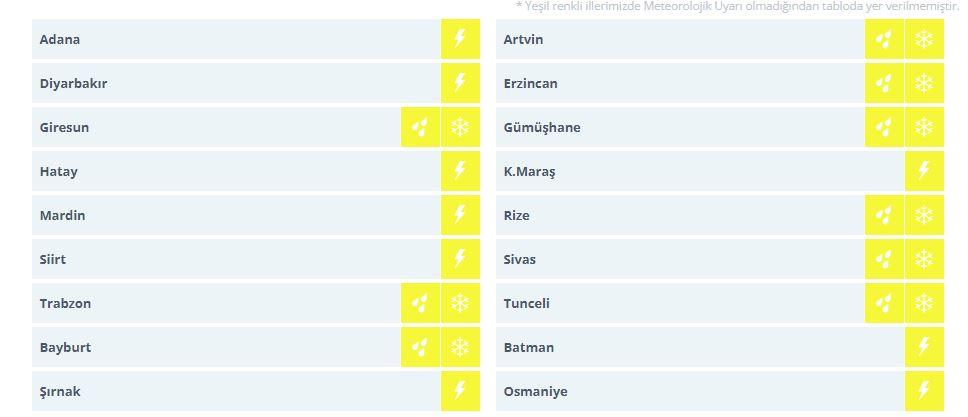Click the Şırnak province name
This screenshot has width=968, height=417.
(x=60, y=391)
